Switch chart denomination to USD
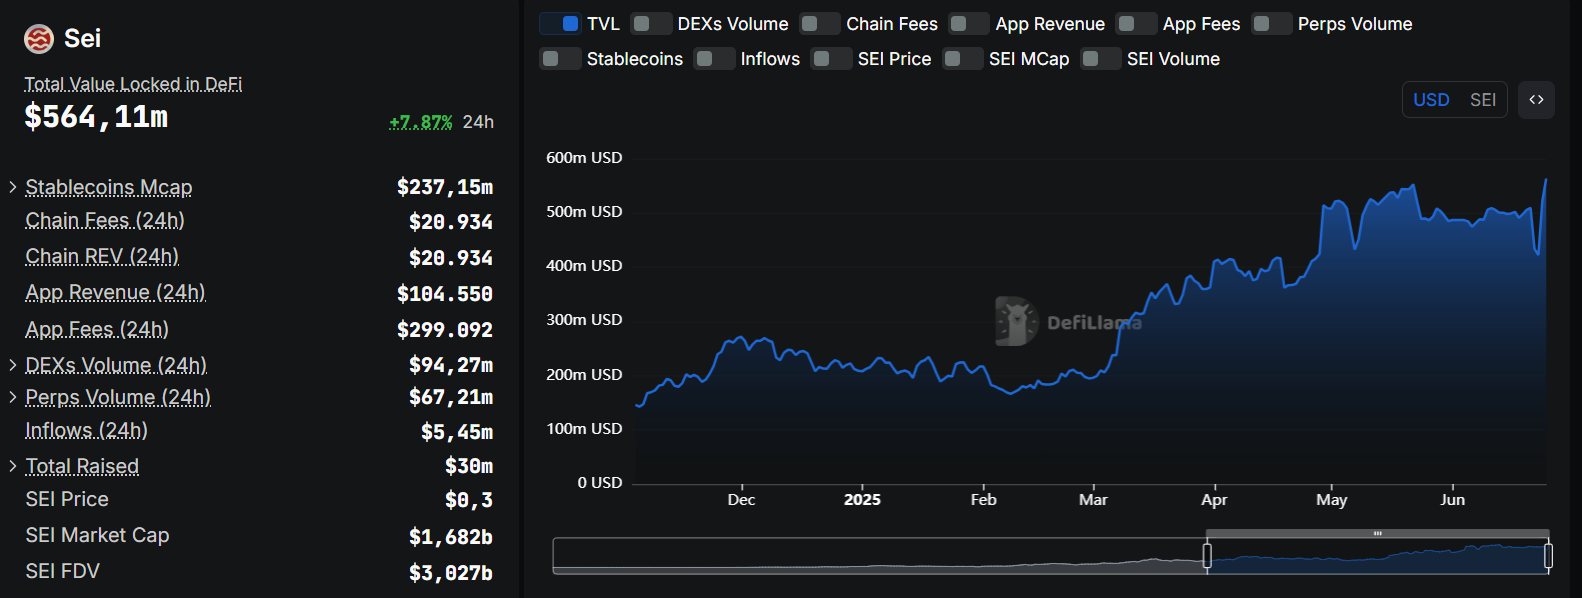Image resolution: width=1582 pixels, height=598 pixels. click(x=1431, y=100)
